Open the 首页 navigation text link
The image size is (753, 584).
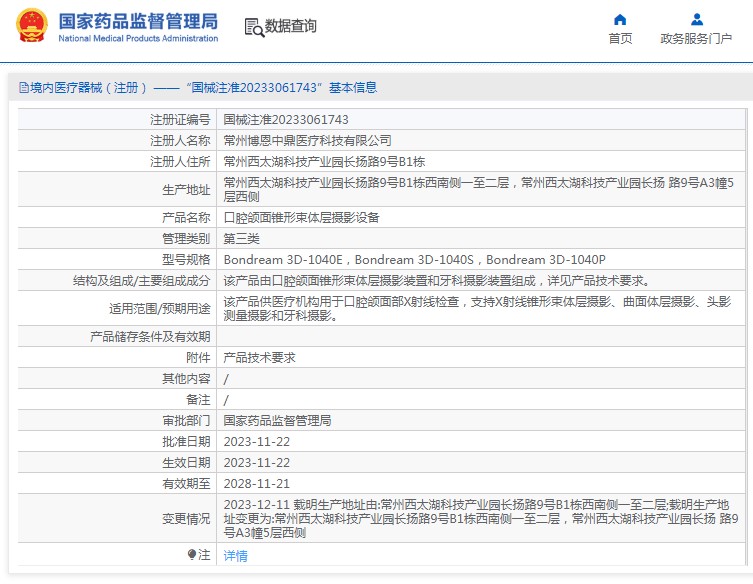click(620, 39)
